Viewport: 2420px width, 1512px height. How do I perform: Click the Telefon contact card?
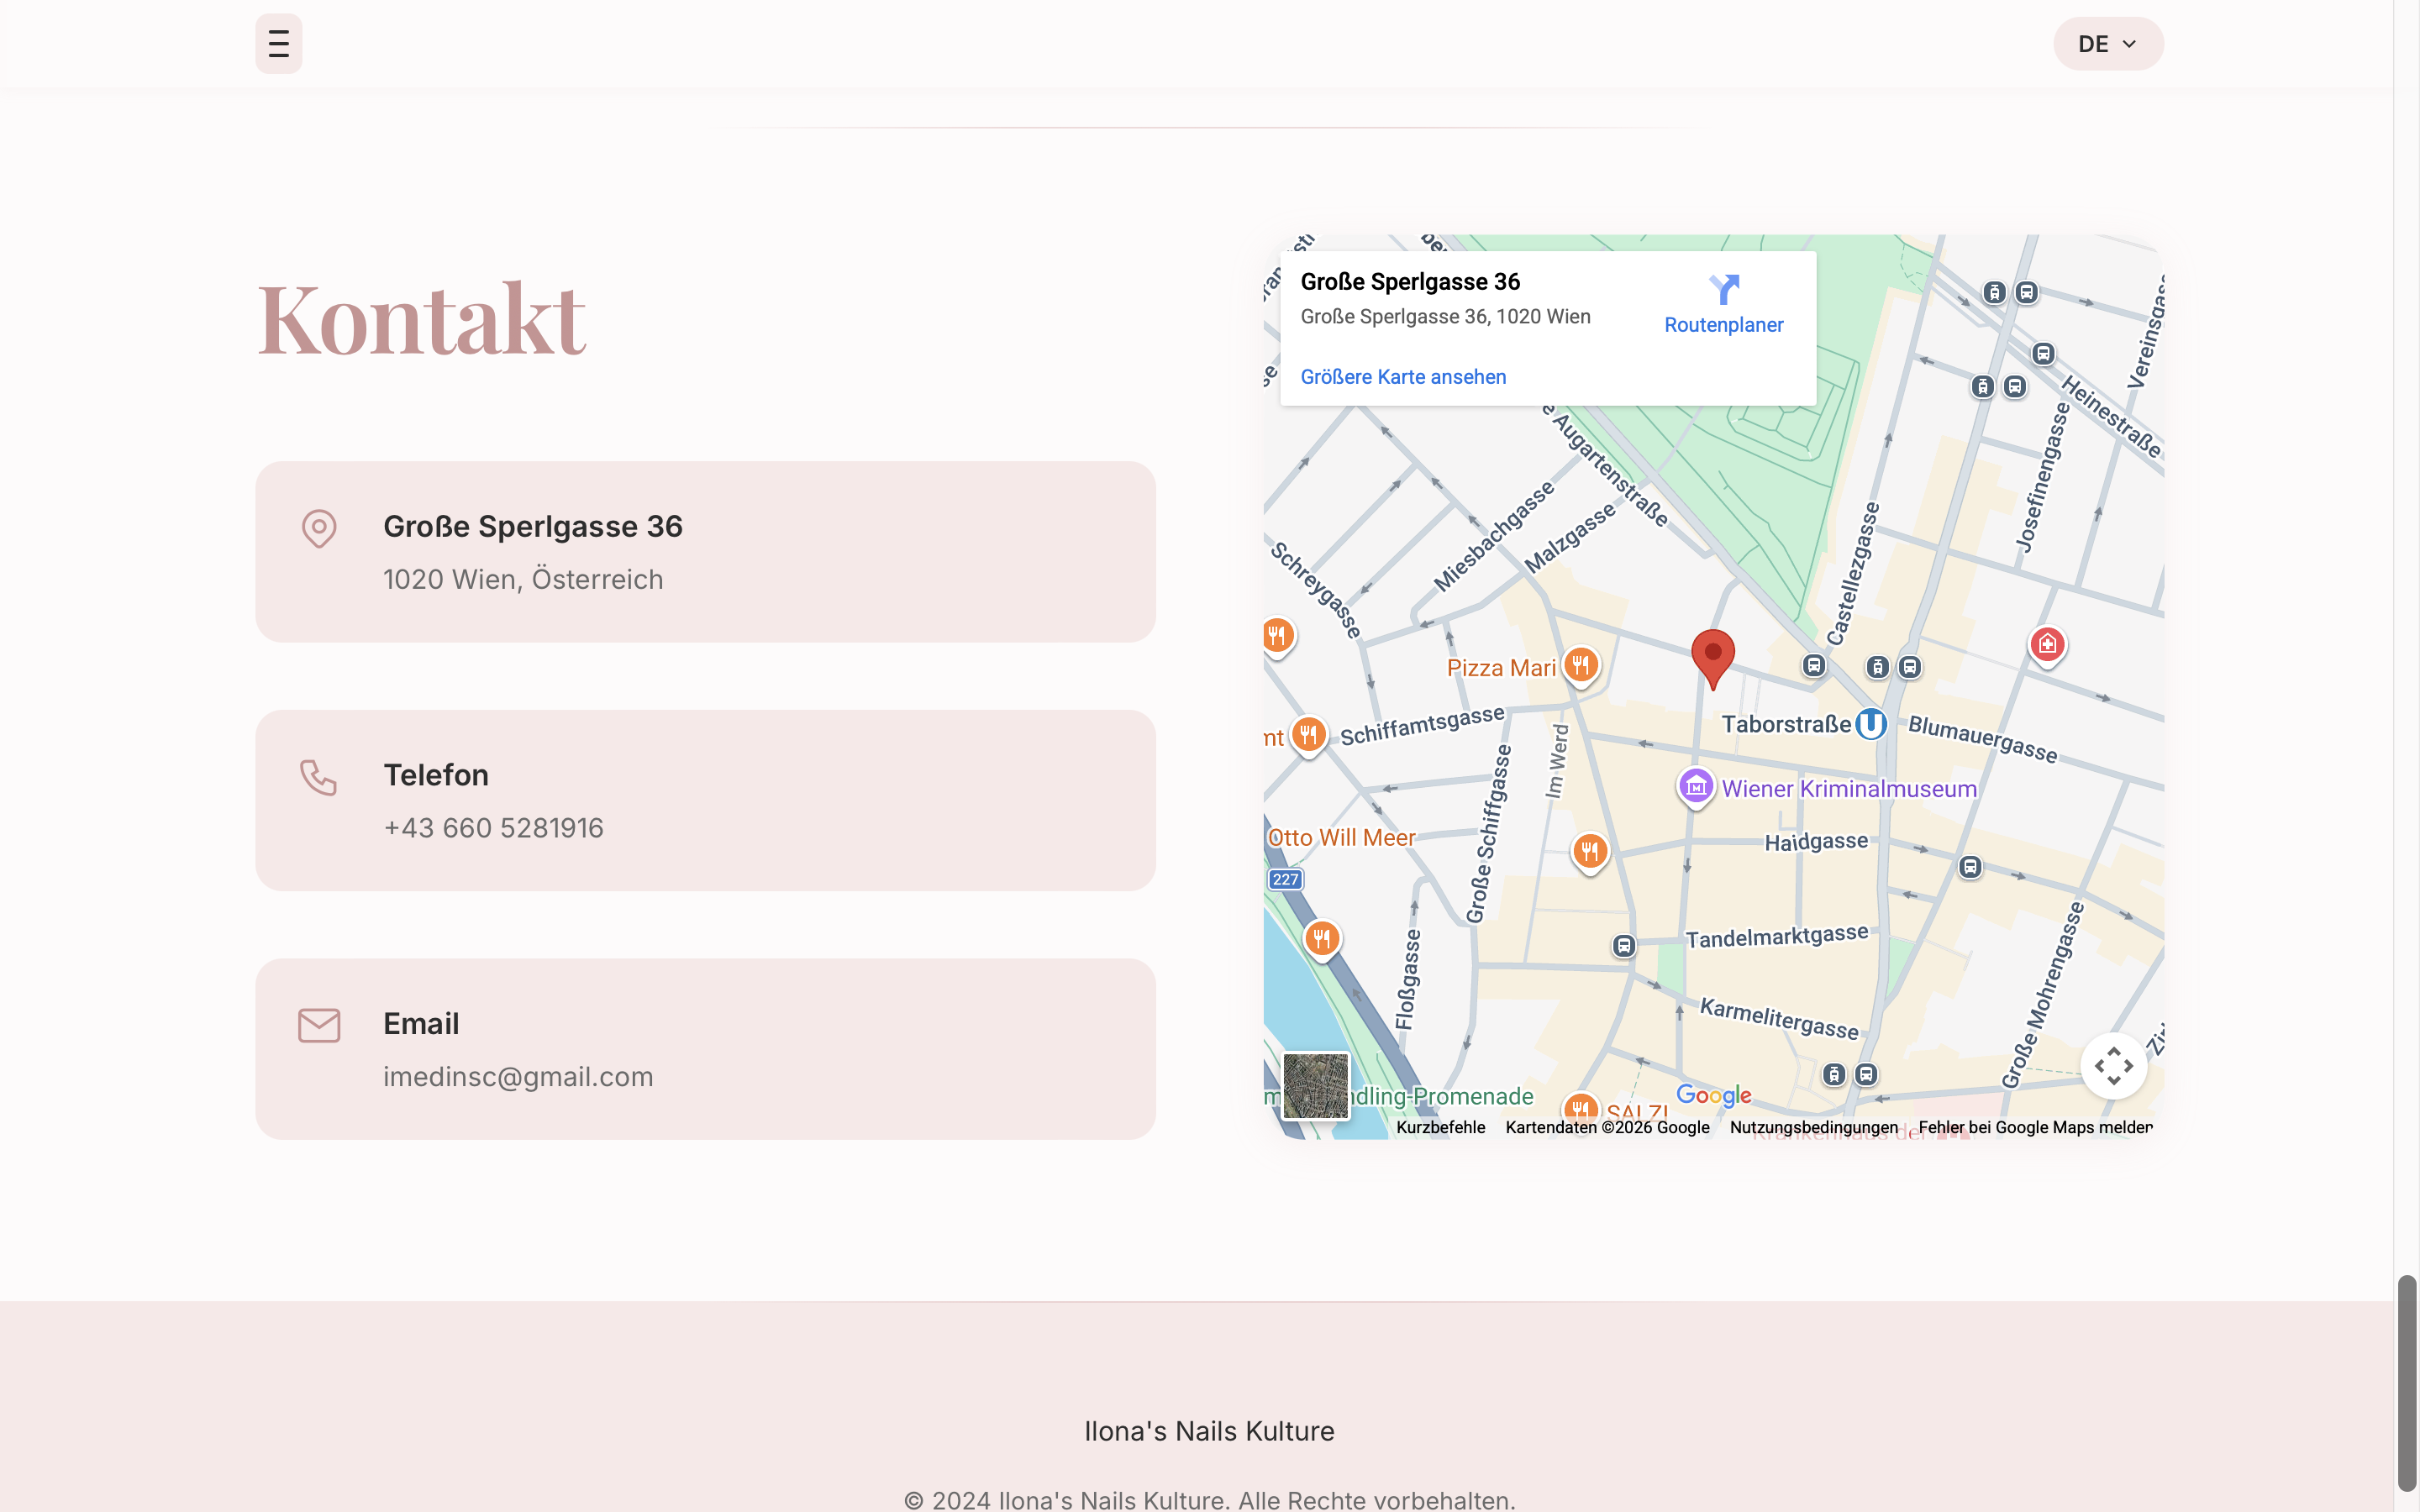[x=705, y=800]
